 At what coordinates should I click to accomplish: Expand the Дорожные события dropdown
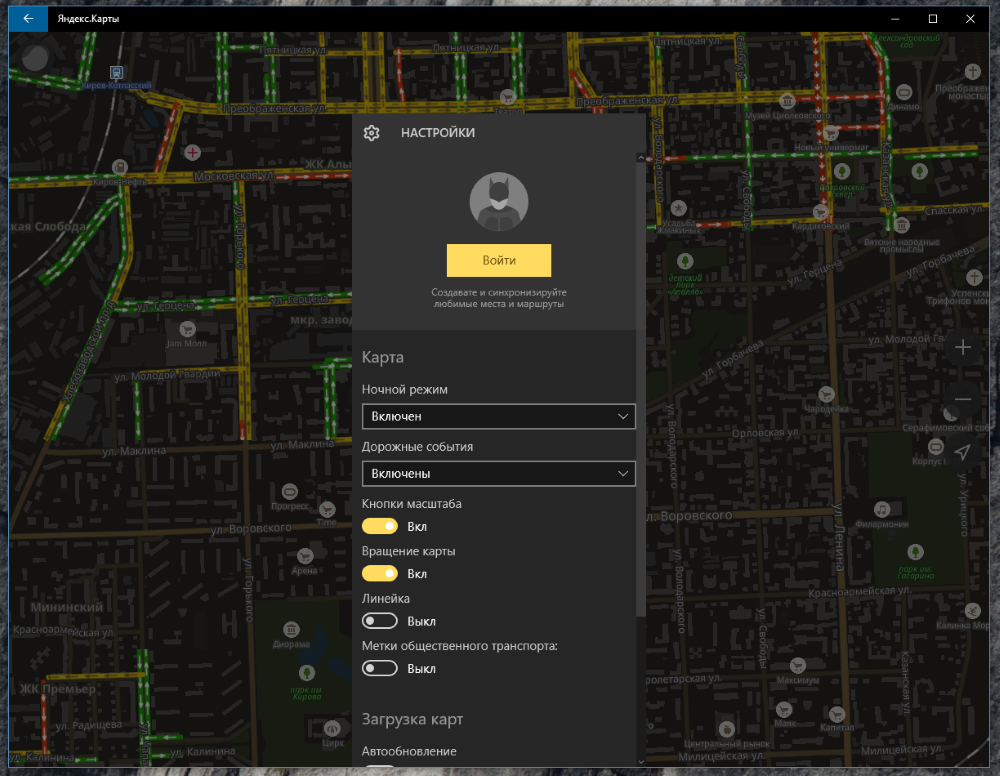coord(498,473)
